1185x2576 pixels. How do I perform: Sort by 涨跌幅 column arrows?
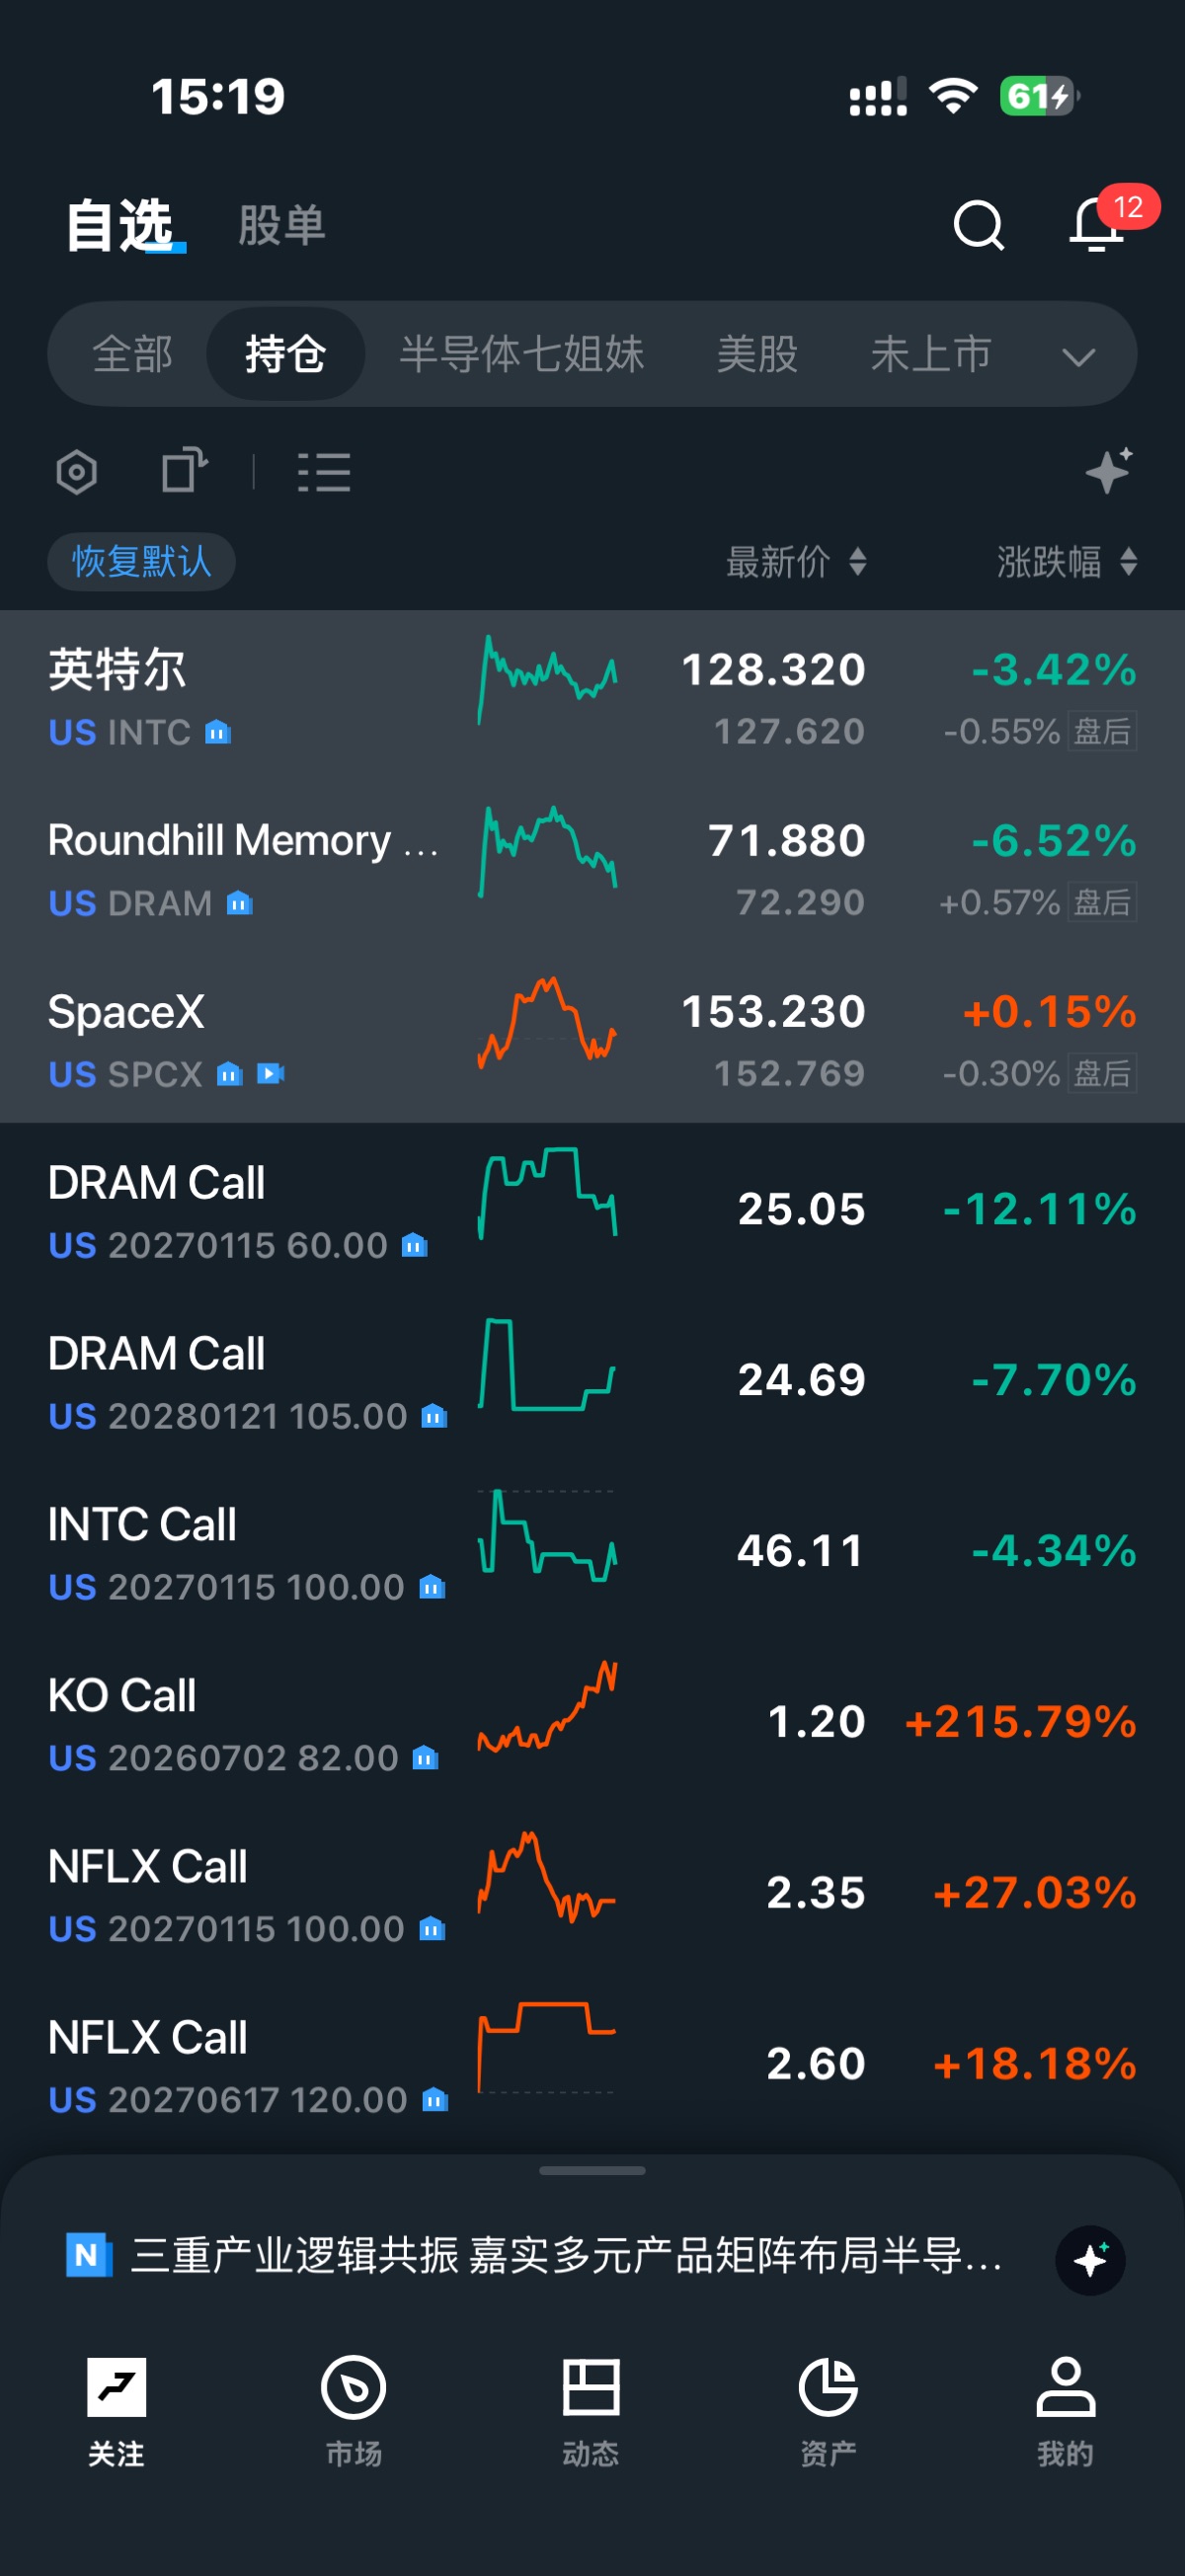click(x=1128, y=561)
